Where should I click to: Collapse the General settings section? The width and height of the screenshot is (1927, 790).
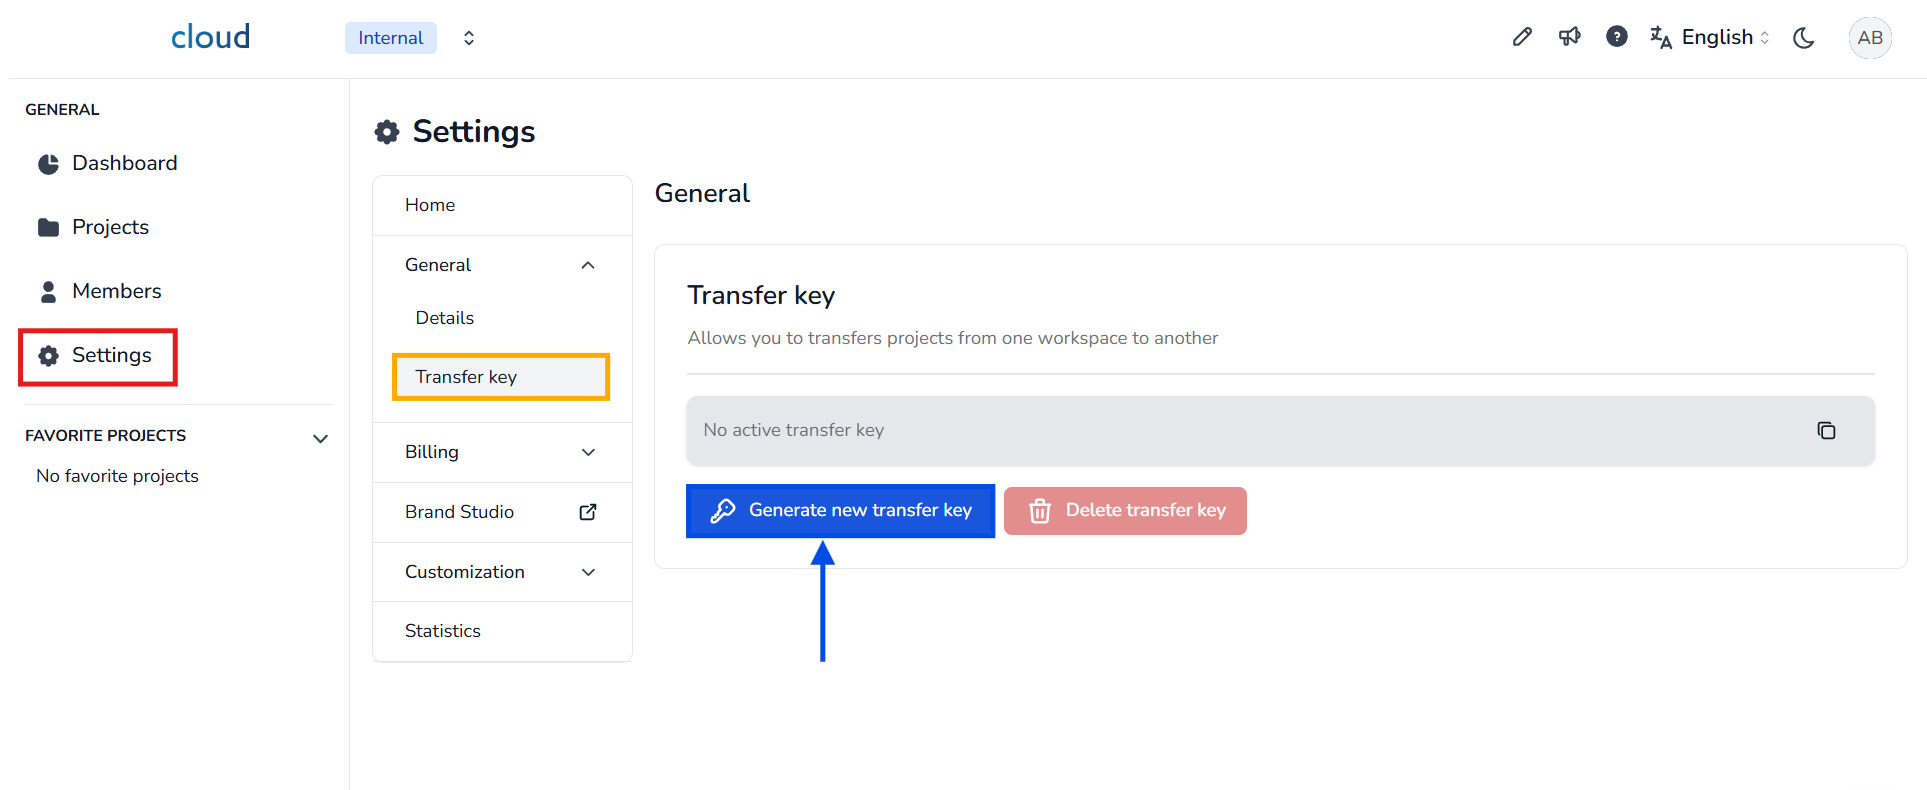point(588,265)
